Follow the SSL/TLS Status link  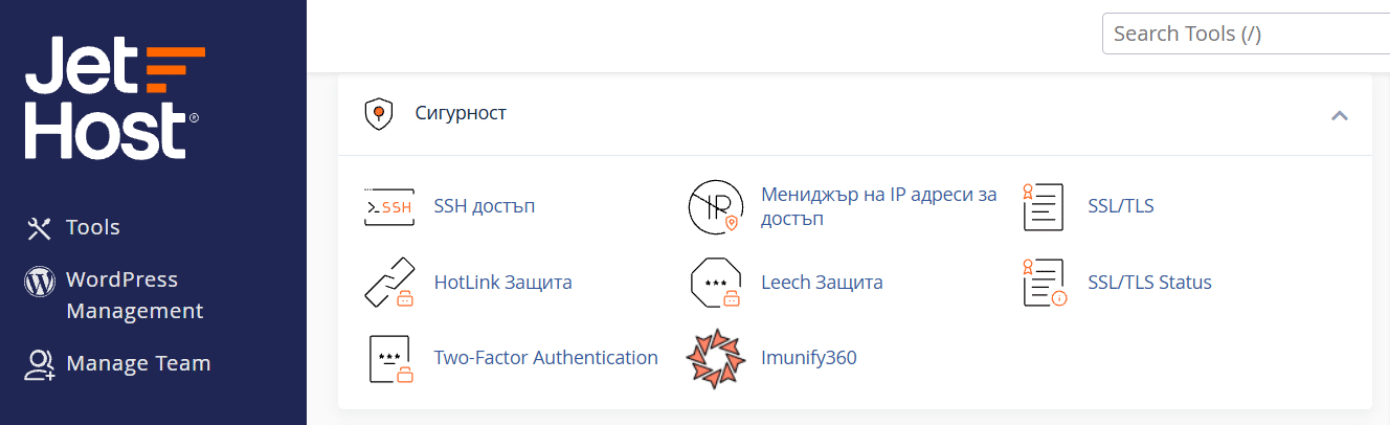(x=1150, y=283)
